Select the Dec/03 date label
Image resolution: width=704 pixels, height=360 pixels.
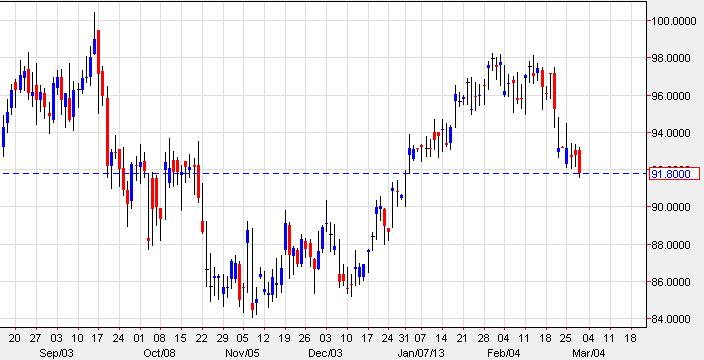point(326,353)
